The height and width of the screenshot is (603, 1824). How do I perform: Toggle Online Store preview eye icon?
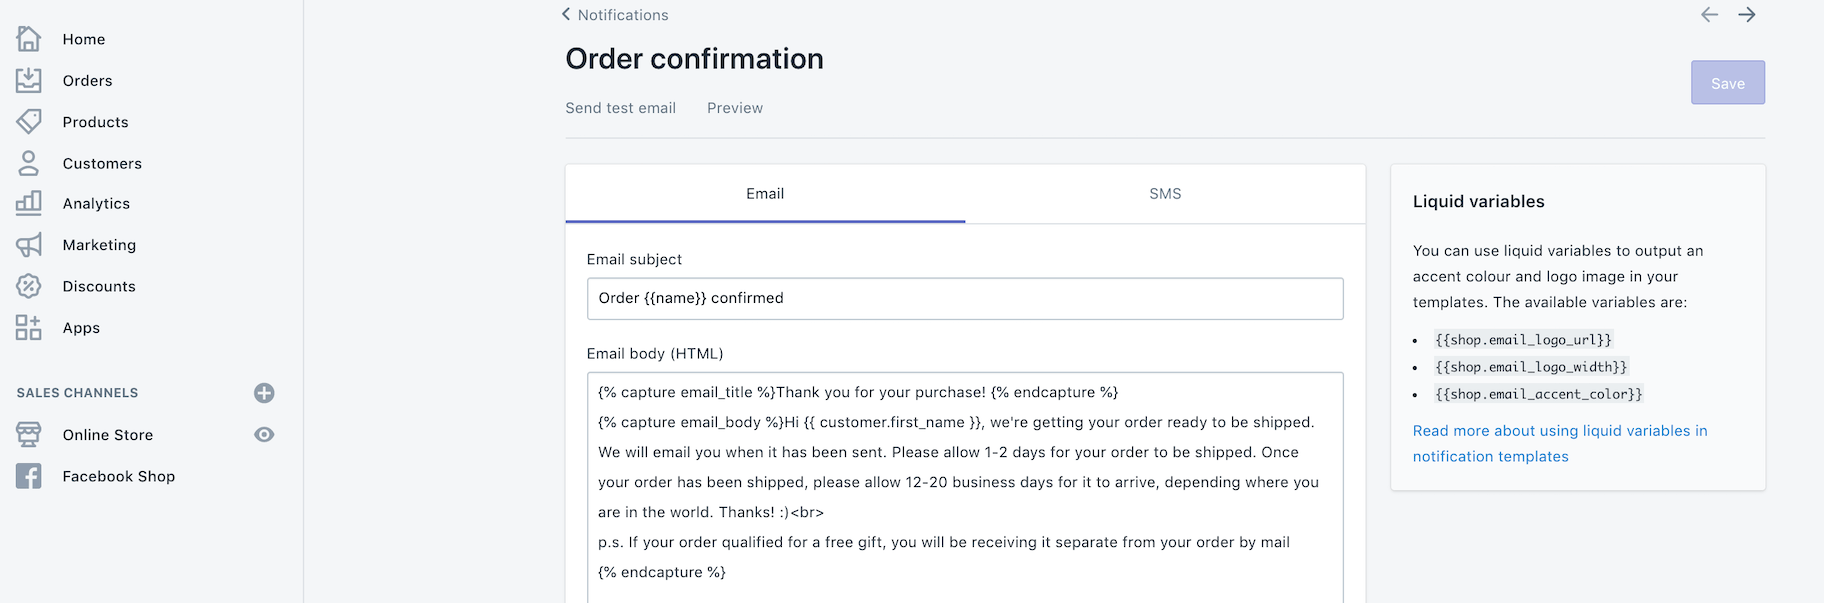264,434
